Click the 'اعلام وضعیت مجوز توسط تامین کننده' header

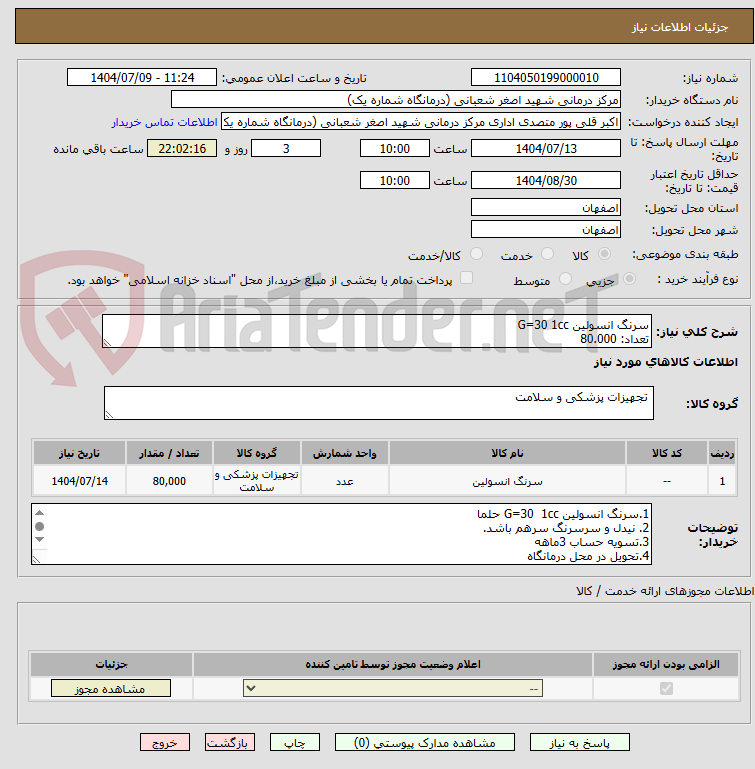click(393, 664)
